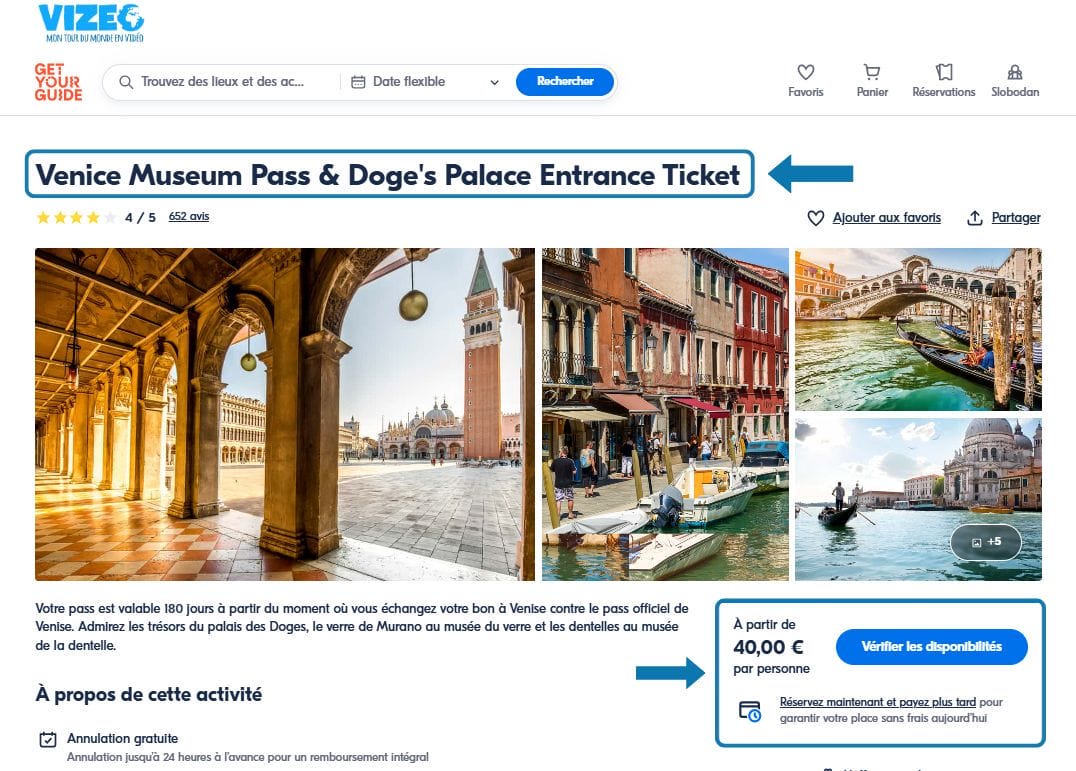
Task: Toggle the heart to add activity to favorites
Action: click(x=816, y=217)
